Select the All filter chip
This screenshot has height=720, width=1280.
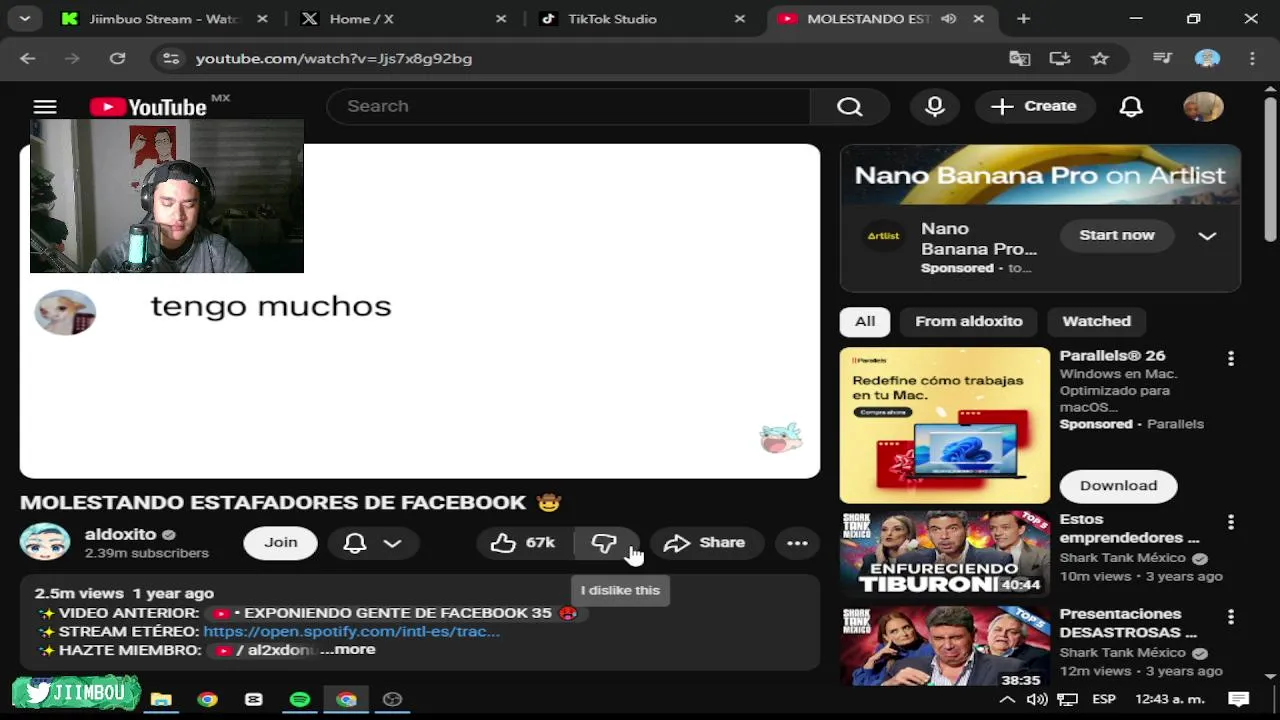click(865, 321)
